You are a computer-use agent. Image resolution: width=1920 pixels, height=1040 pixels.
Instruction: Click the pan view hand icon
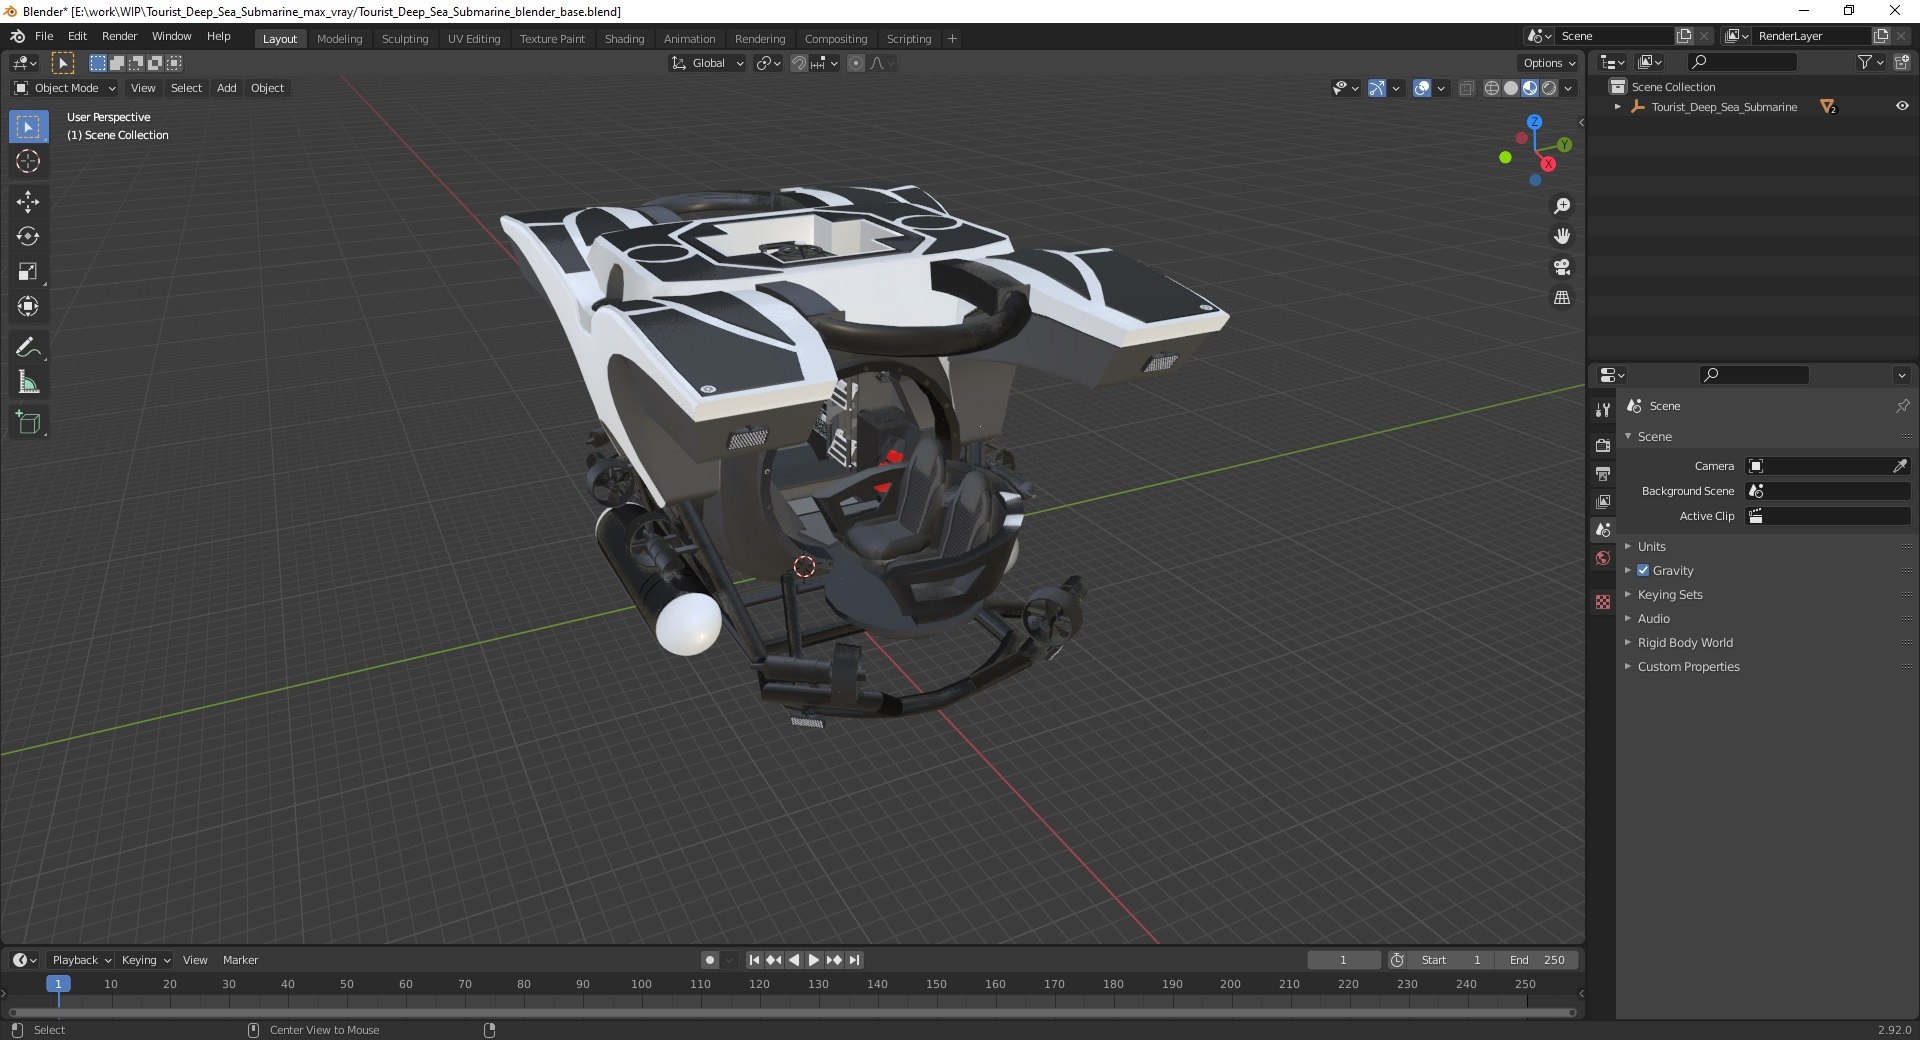coord(1562,236)
